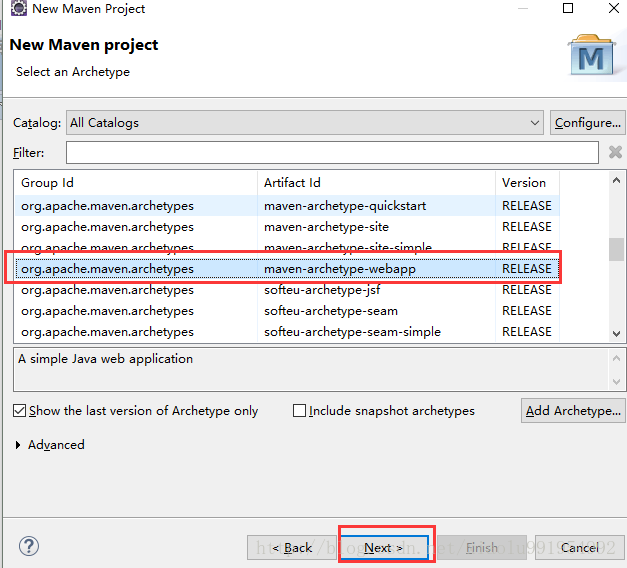Click the Add Archetype... button

tap(573, 411)
